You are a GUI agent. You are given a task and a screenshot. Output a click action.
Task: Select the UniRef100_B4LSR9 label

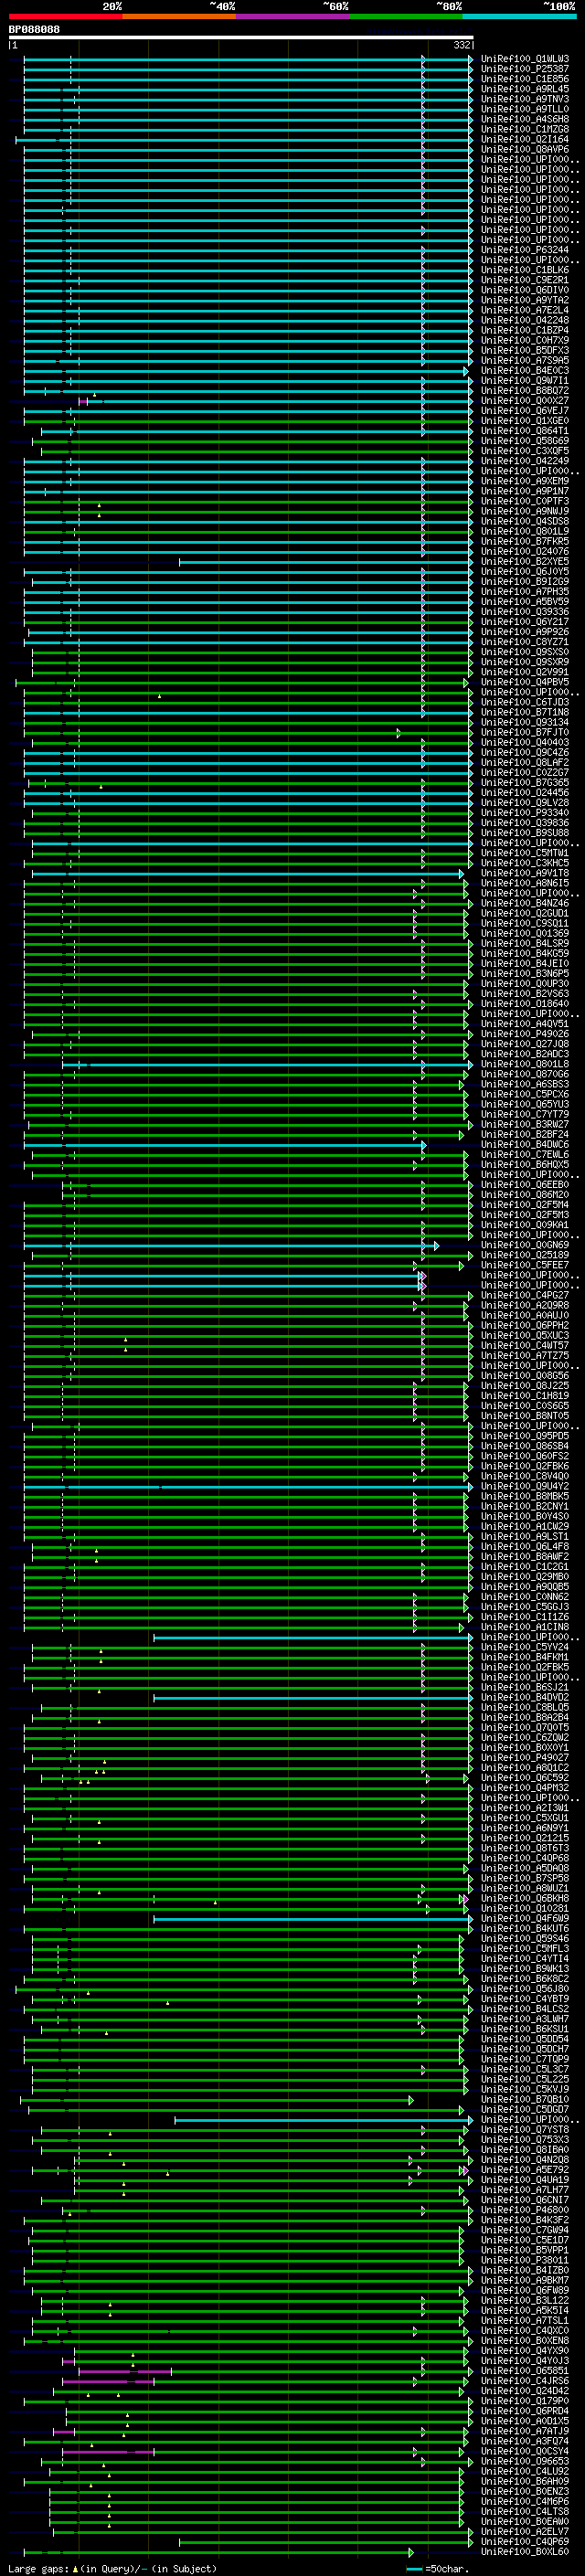click(x=525, y=943)
